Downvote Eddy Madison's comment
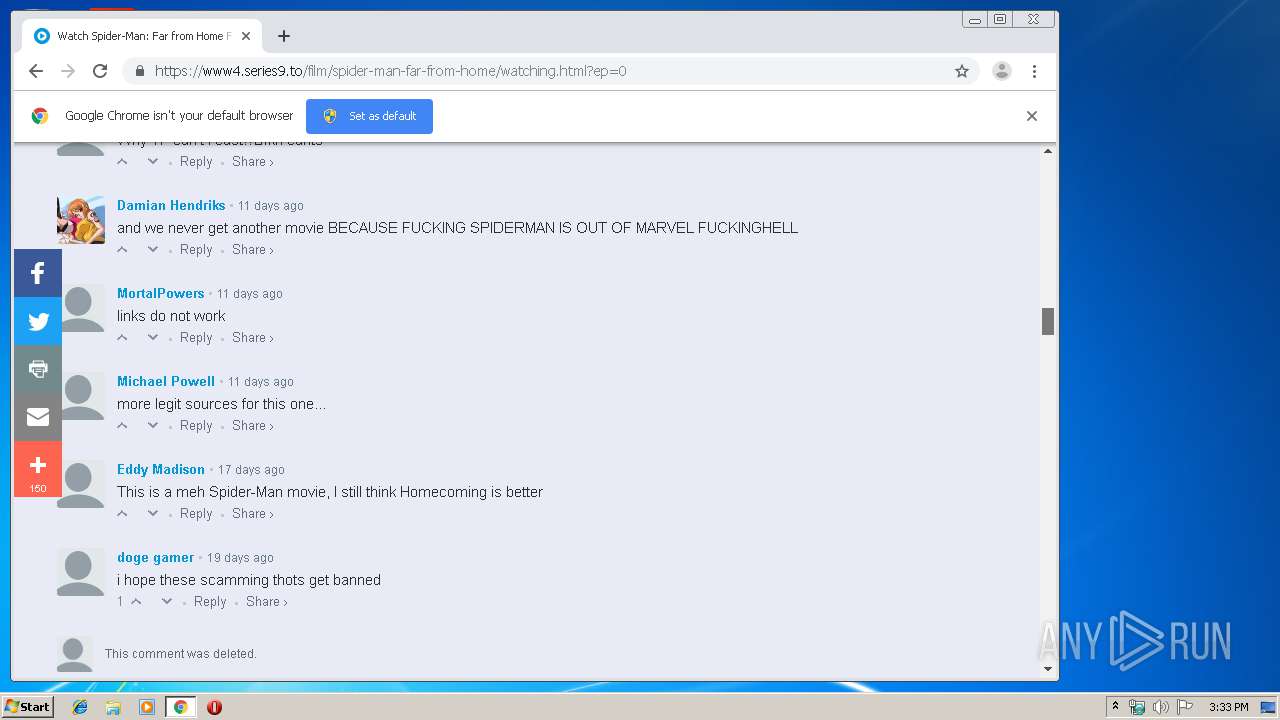 click(x=153, y=513)
